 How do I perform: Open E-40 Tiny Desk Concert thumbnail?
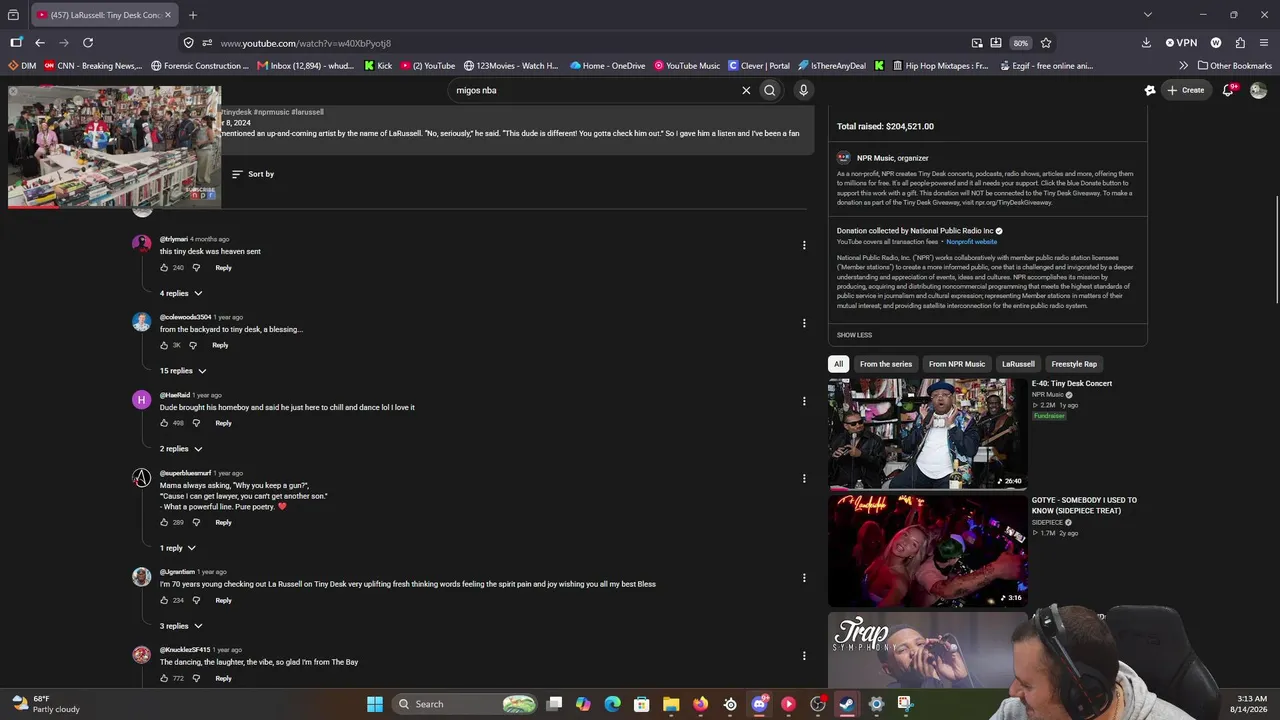[x=927, y=433]
